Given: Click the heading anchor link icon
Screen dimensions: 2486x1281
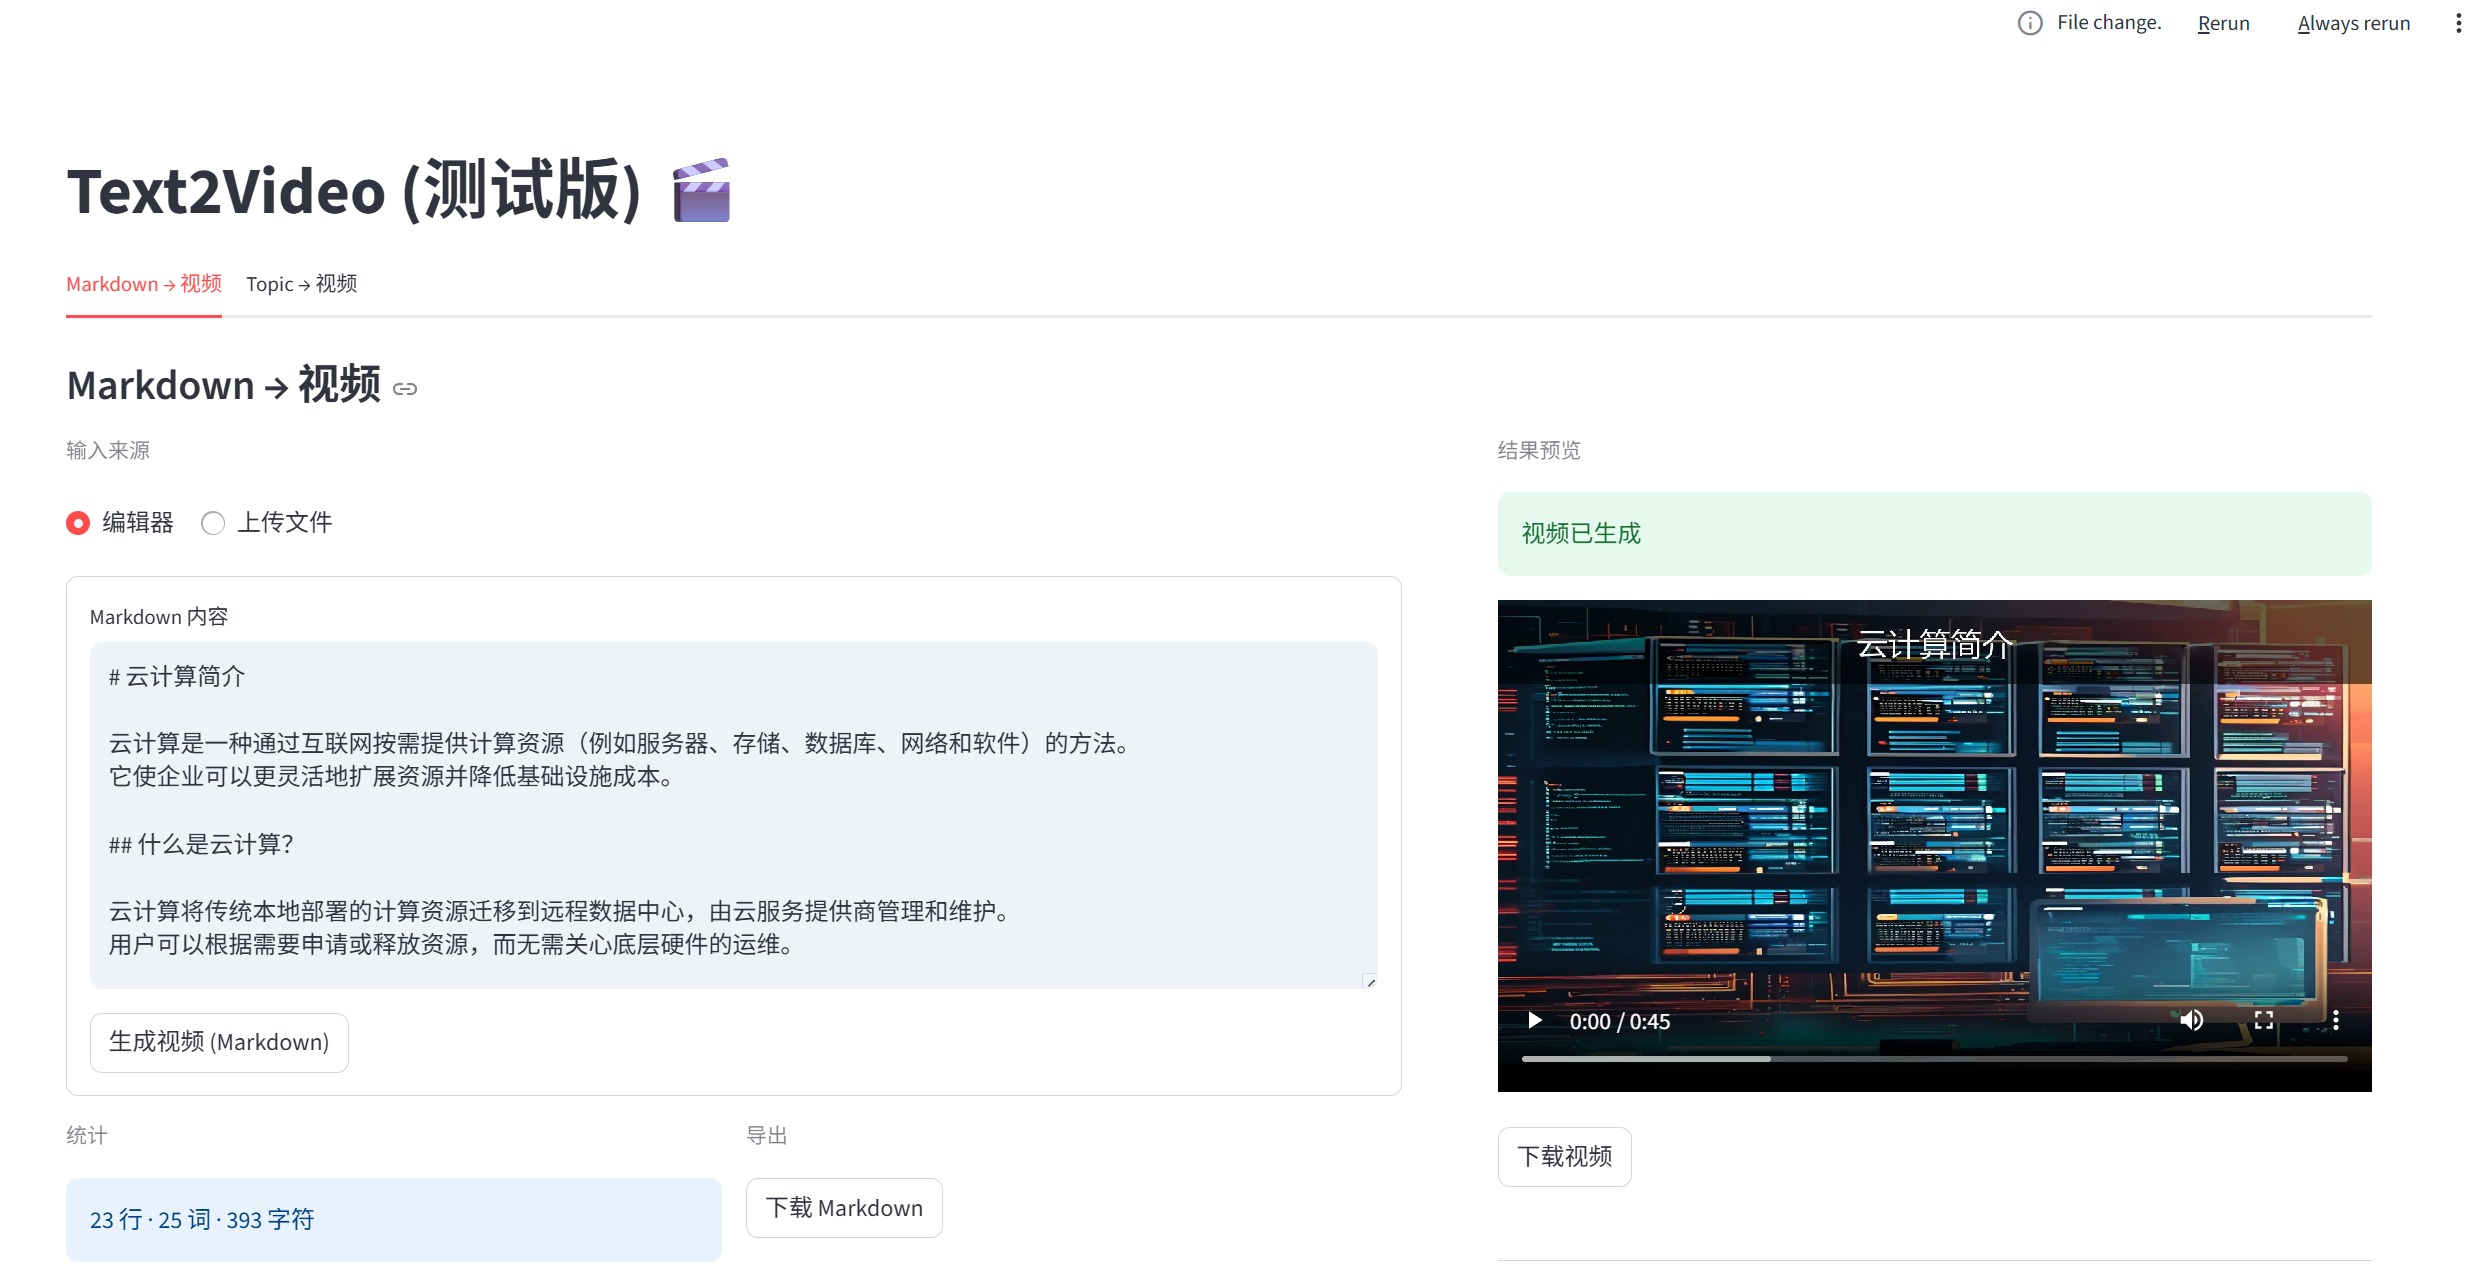Looking at the screenshot, I should [x=405, y=389].
